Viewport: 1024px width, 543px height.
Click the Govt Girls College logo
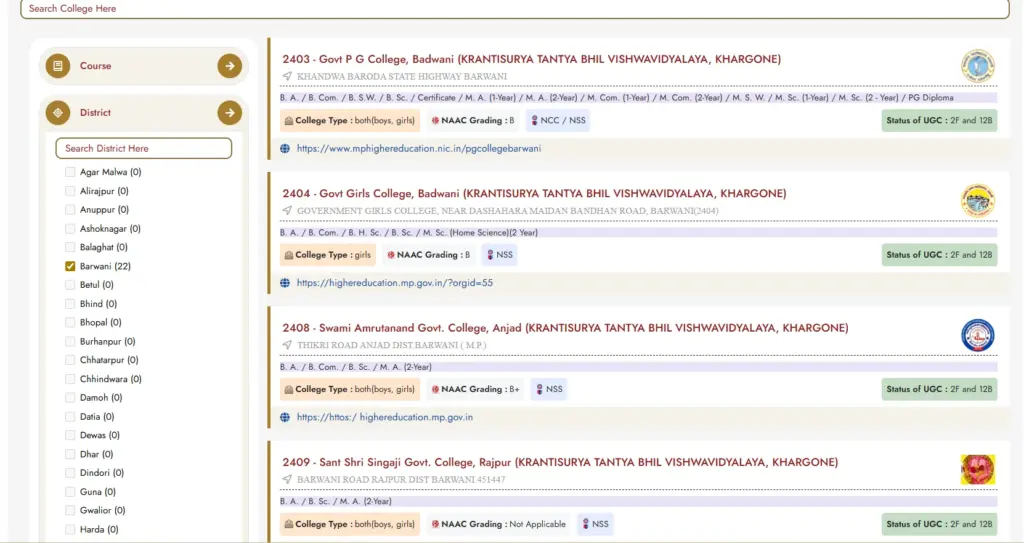pos(978,201)
